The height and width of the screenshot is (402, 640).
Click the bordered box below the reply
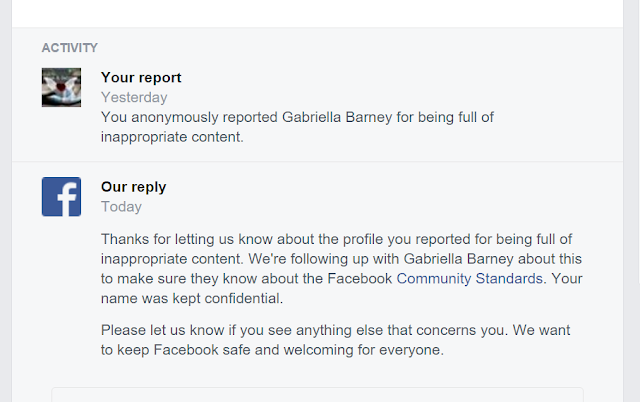[x=317, y=394]
